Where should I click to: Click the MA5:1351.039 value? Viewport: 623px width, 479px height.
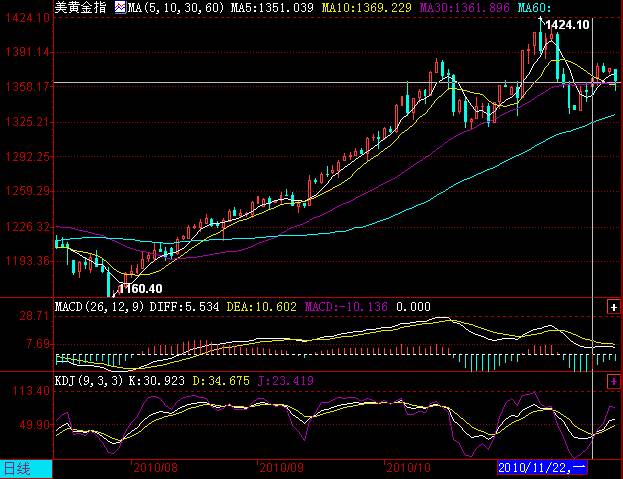coord(272,8)
